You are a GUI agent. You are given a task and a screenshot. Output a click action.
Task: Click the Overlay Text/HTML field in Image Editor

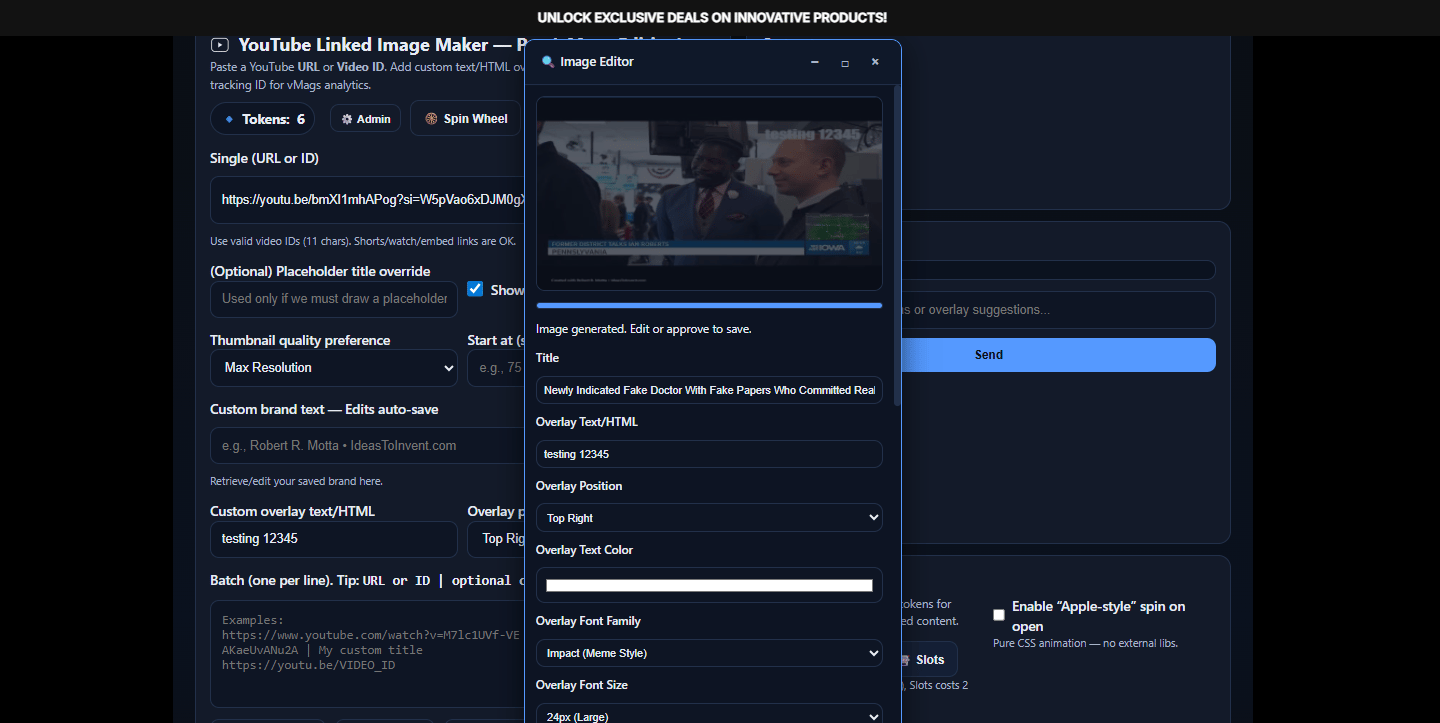click(709, 454)
